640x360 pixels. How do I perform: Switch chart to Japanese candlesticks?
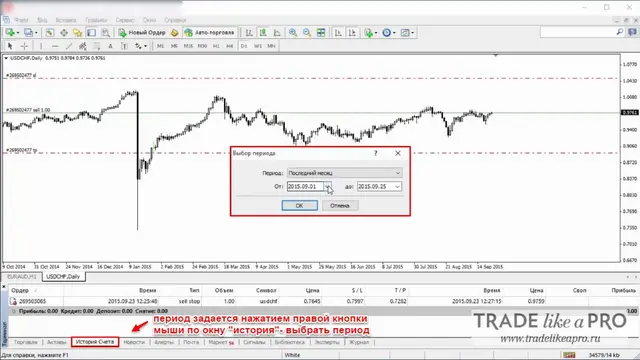[263, 33]
